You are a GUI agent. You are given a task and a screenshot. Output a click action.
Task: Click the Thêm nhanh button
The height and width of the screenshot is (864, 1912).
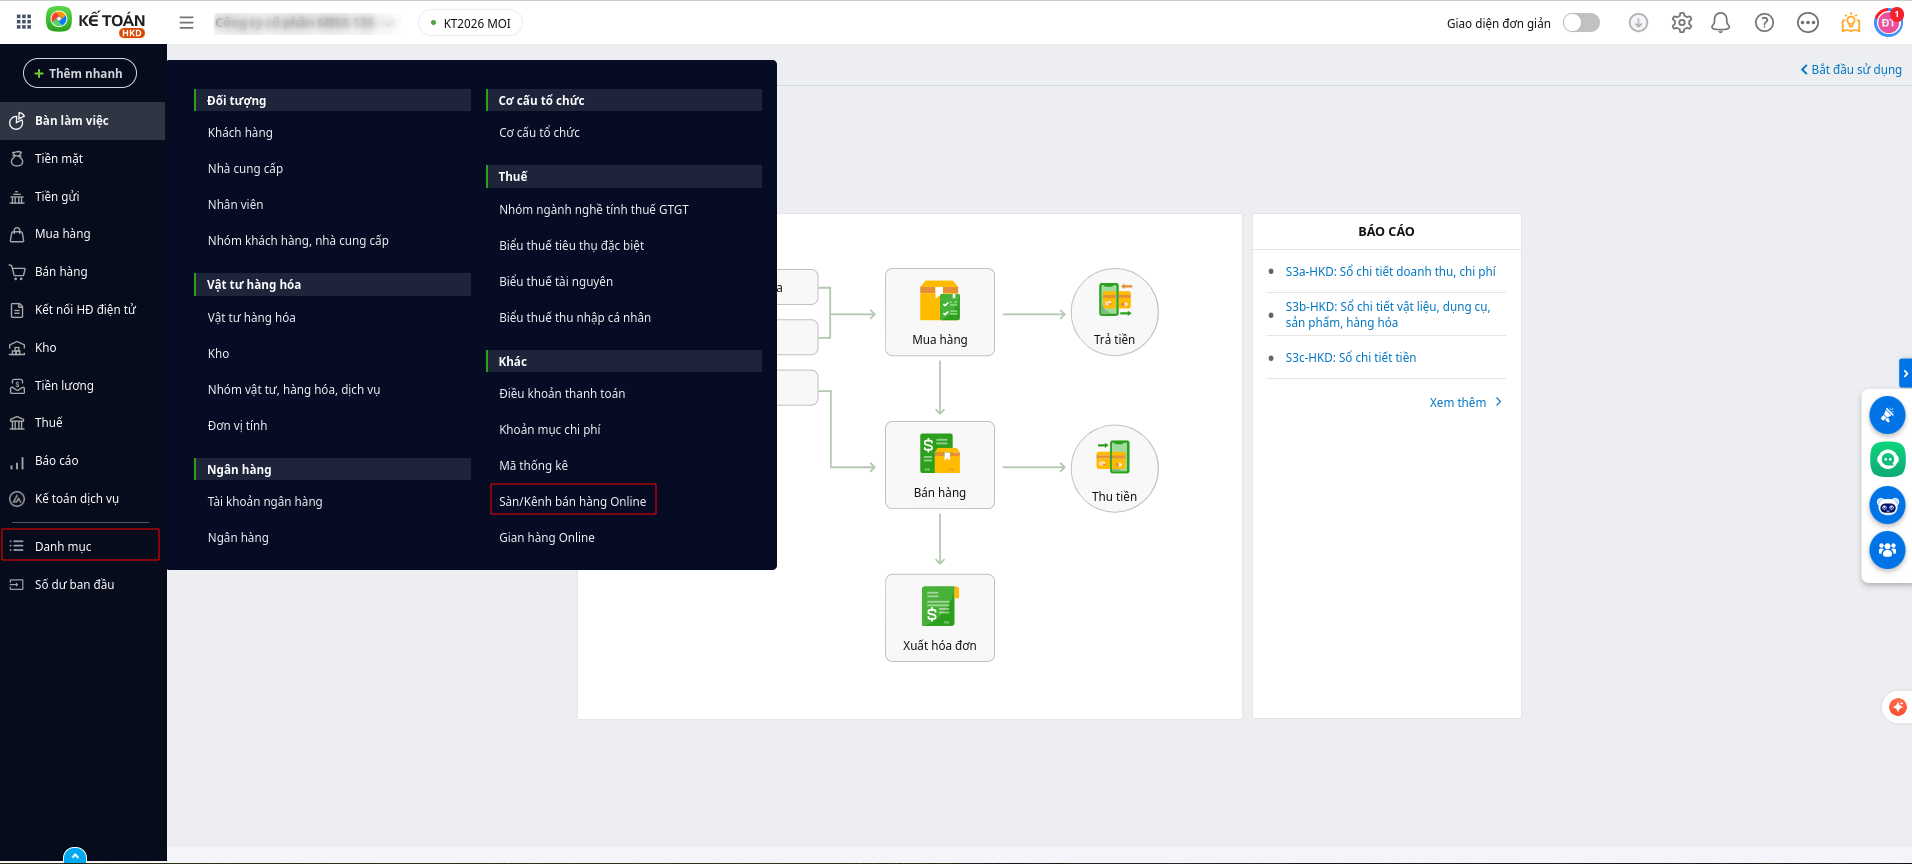[x=79, y=73]
